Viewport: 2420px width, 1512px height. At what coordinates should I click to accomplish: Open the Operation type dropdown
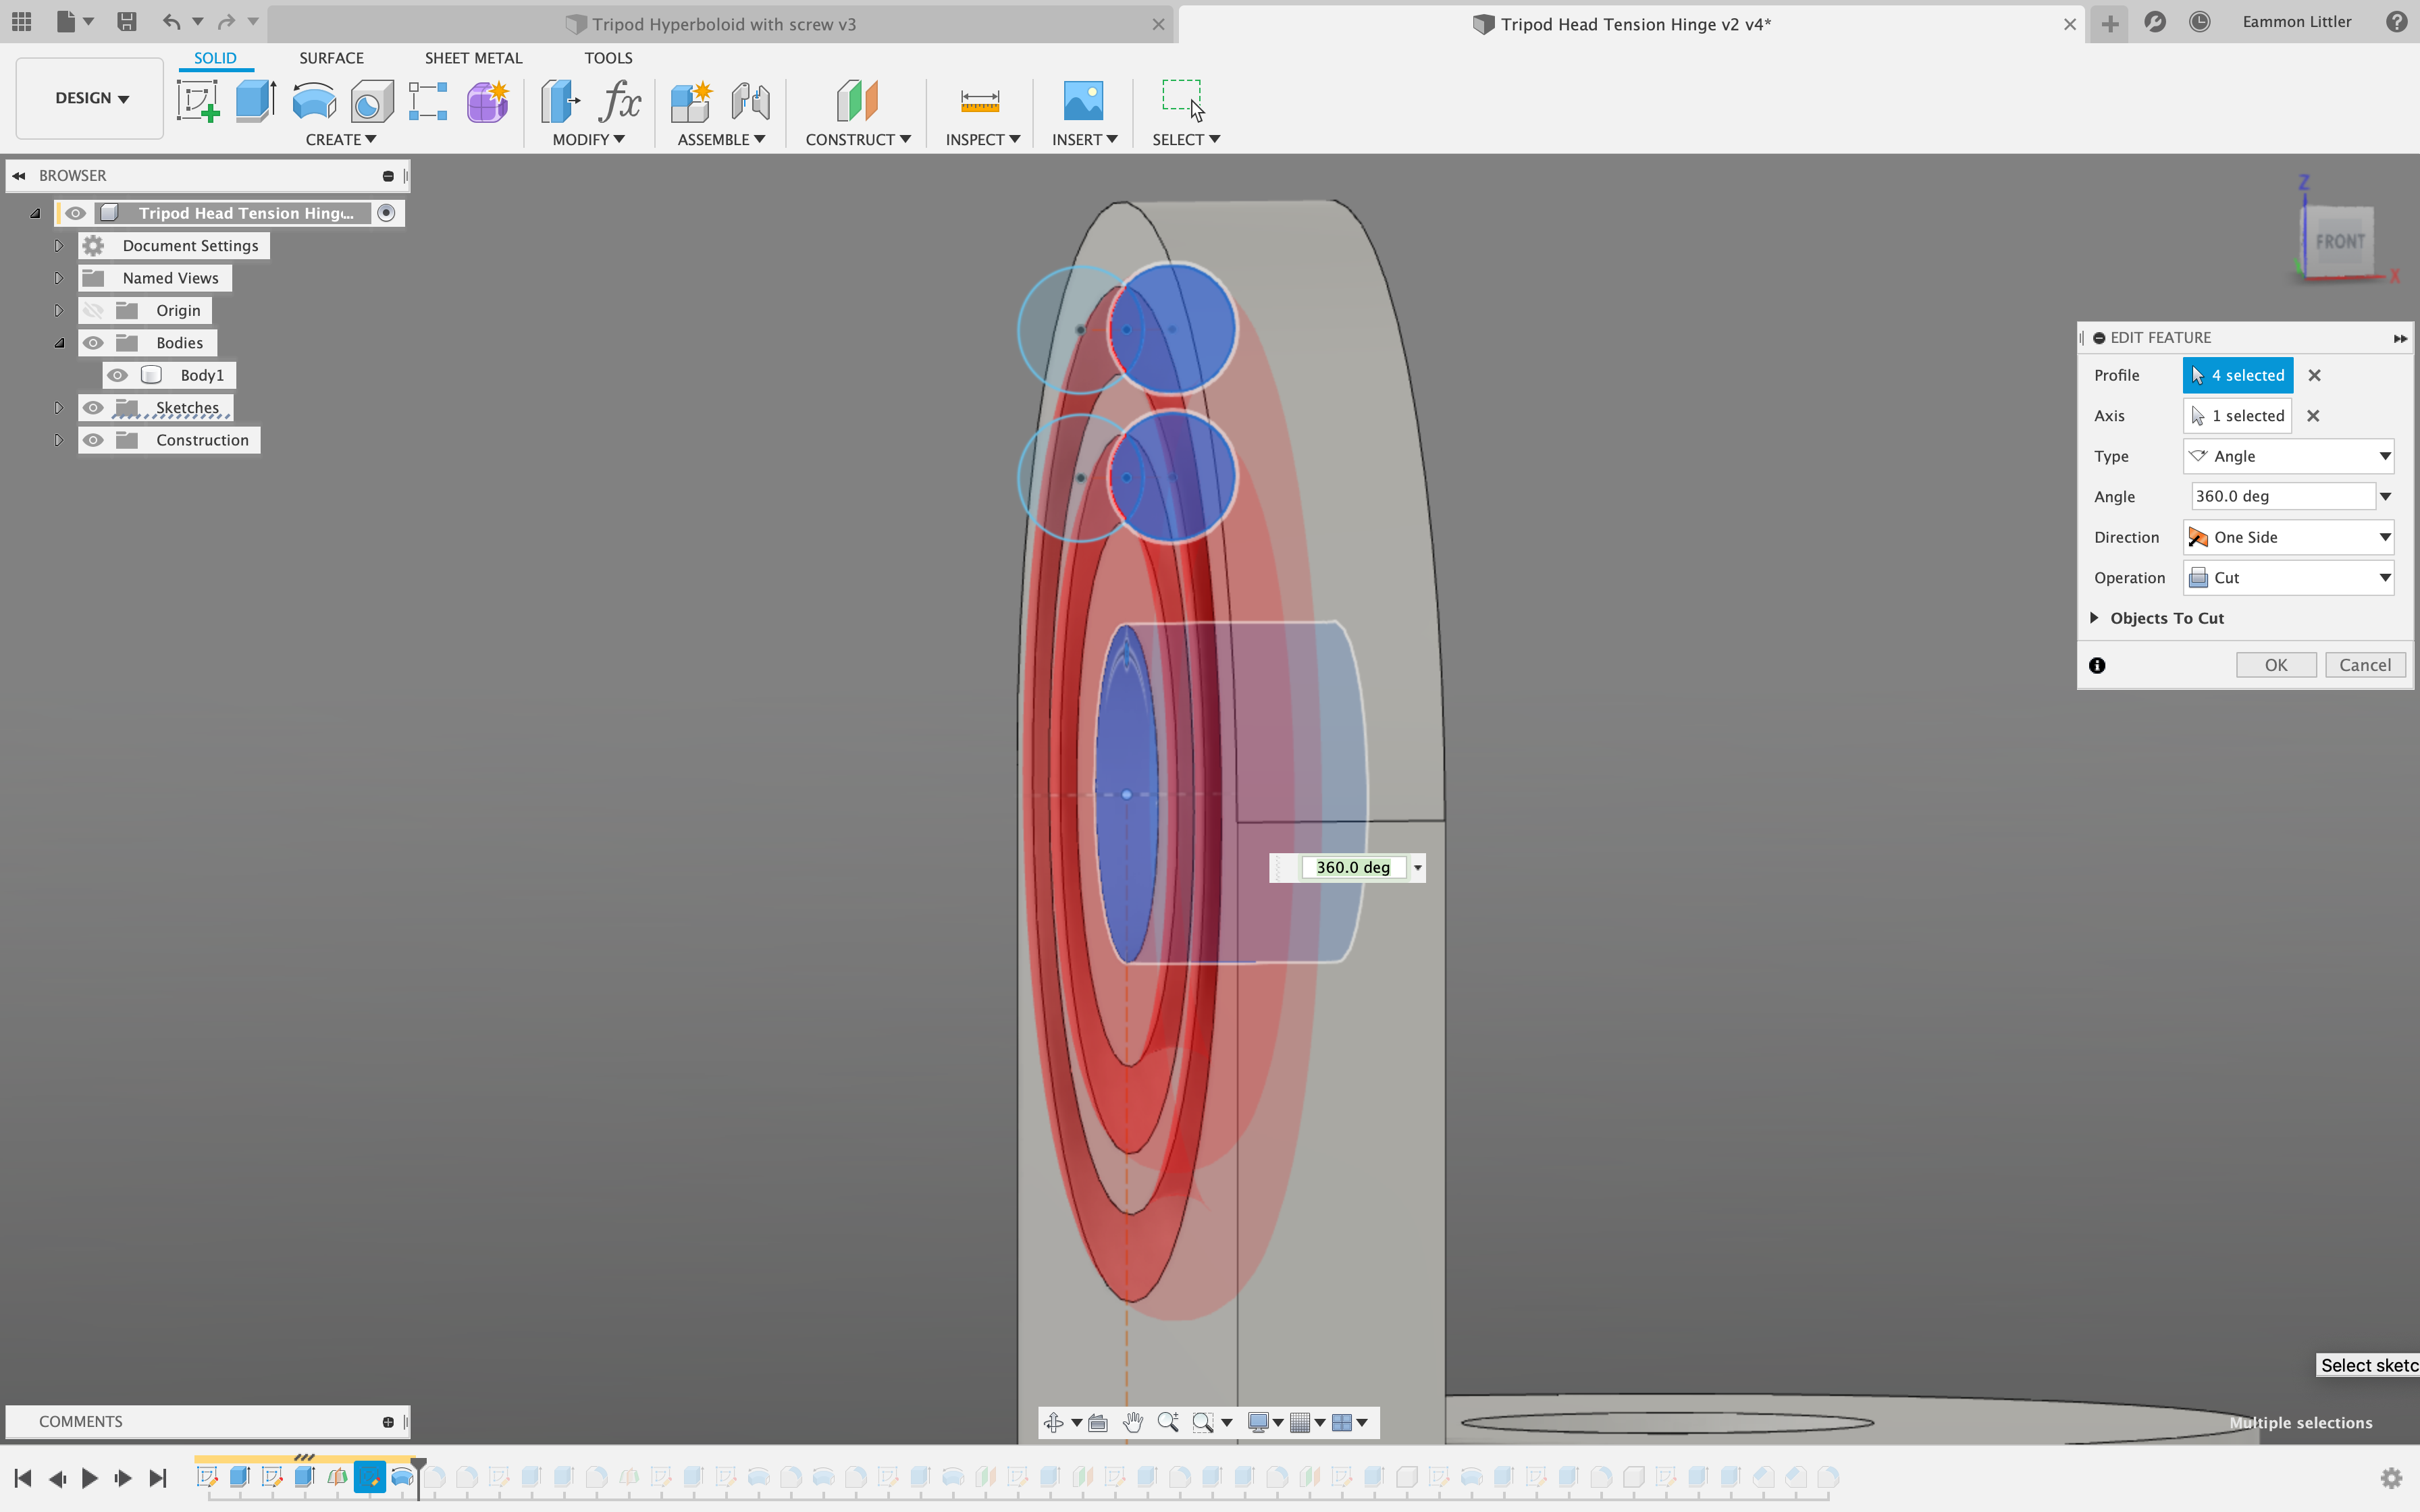[x=2384, y=576]
